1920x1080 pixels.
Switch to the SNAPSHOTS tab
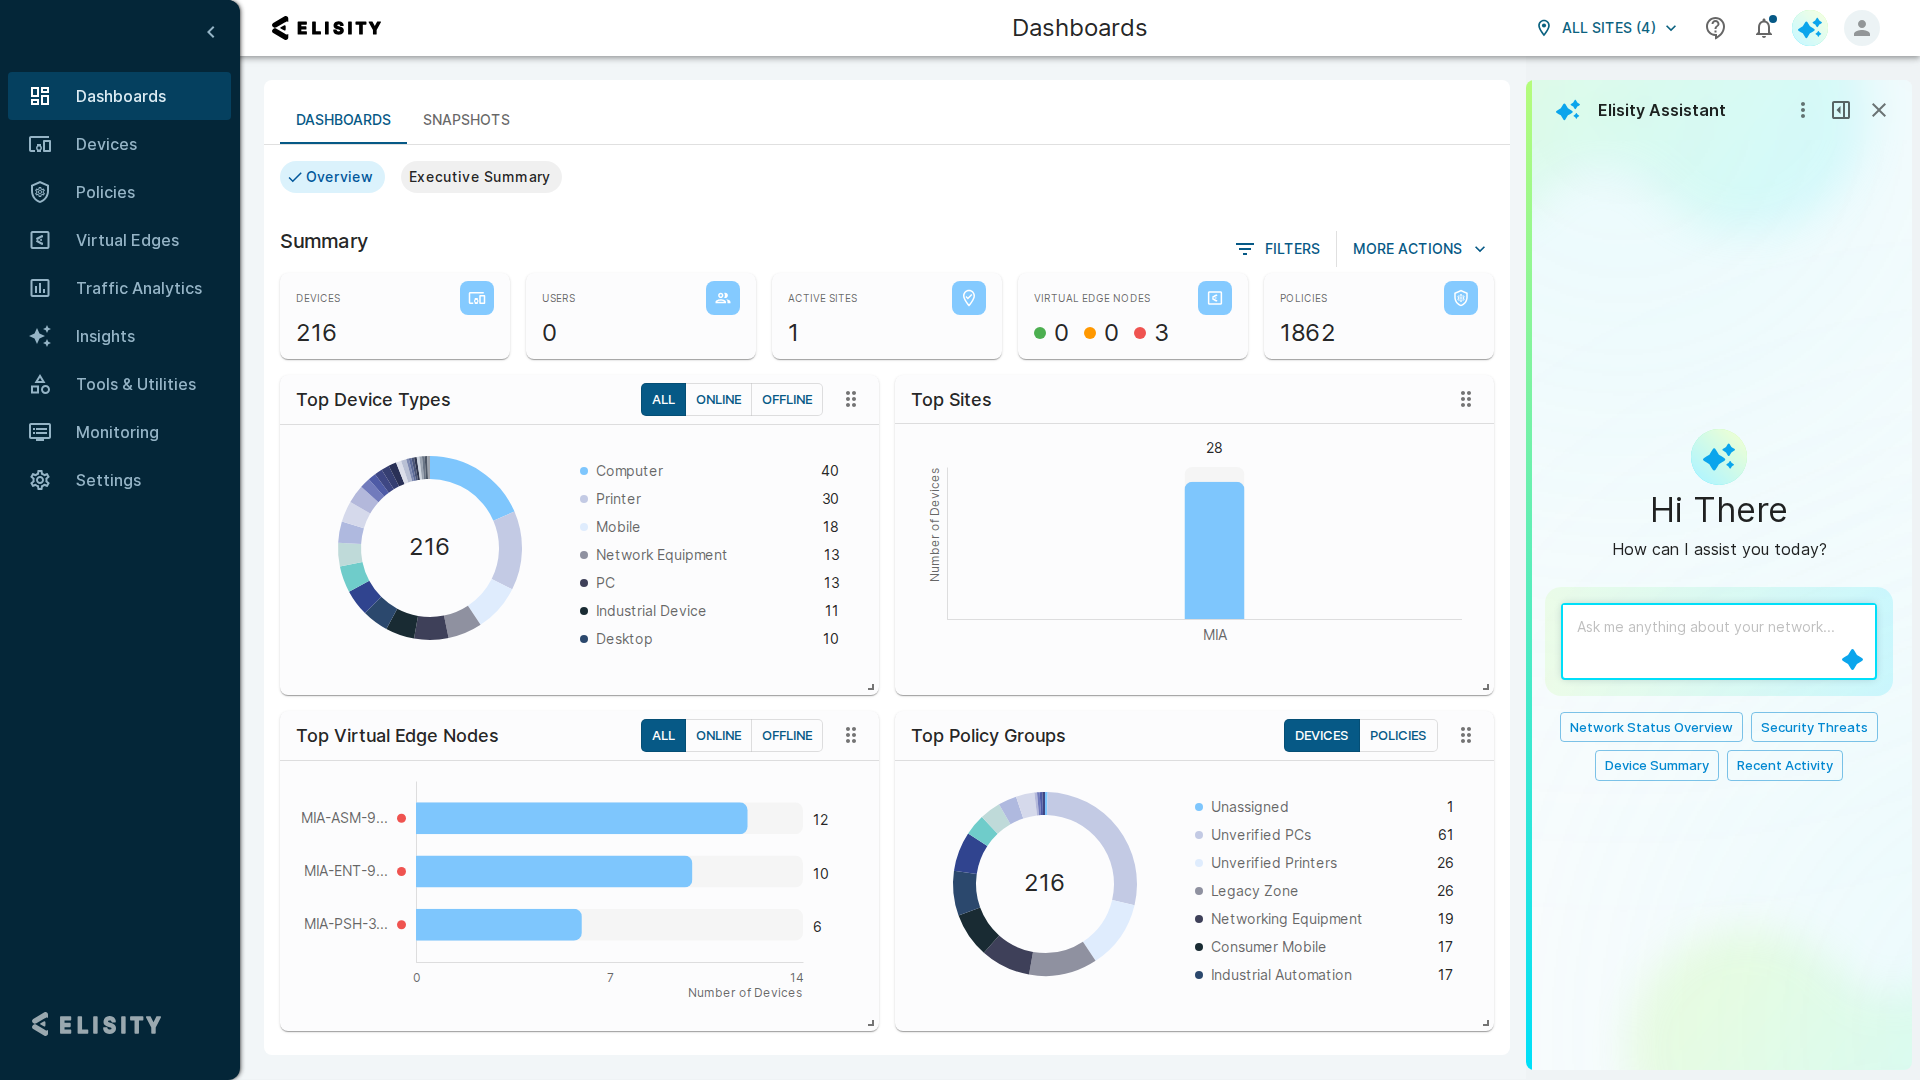466,120
